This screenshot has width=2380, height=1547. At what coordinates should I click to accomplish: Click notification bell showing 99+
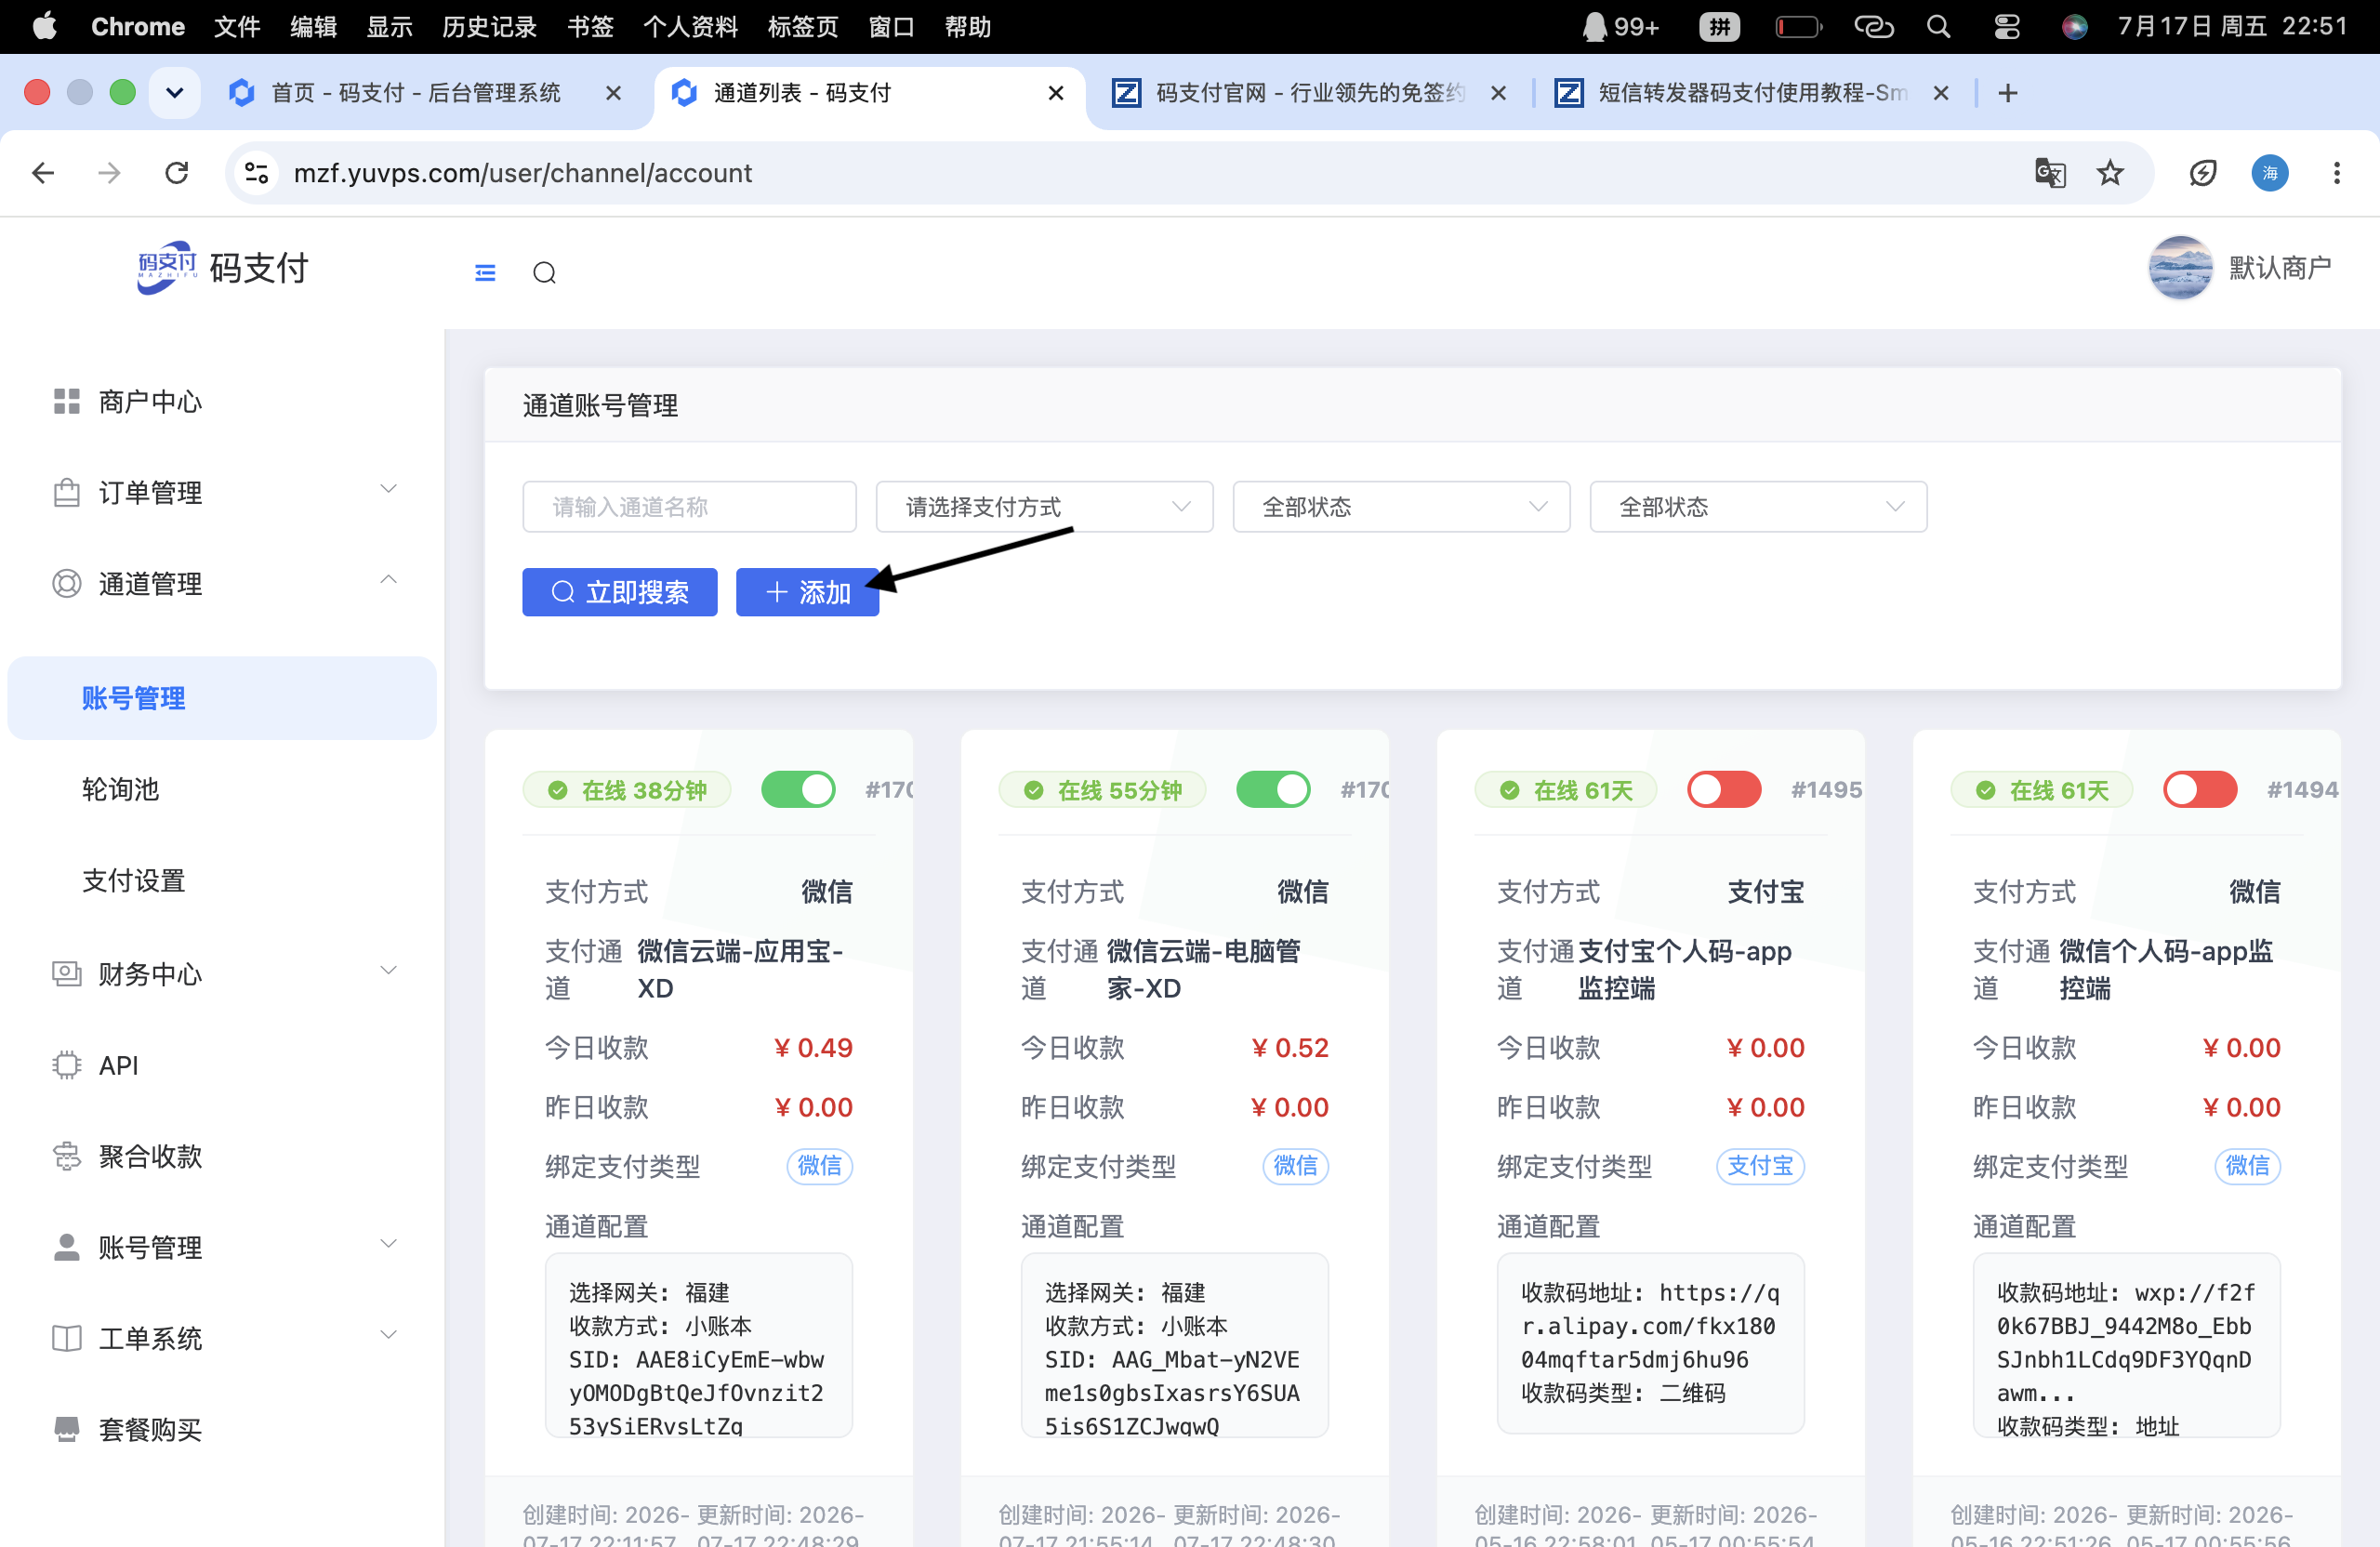[x=1620, y=26]
